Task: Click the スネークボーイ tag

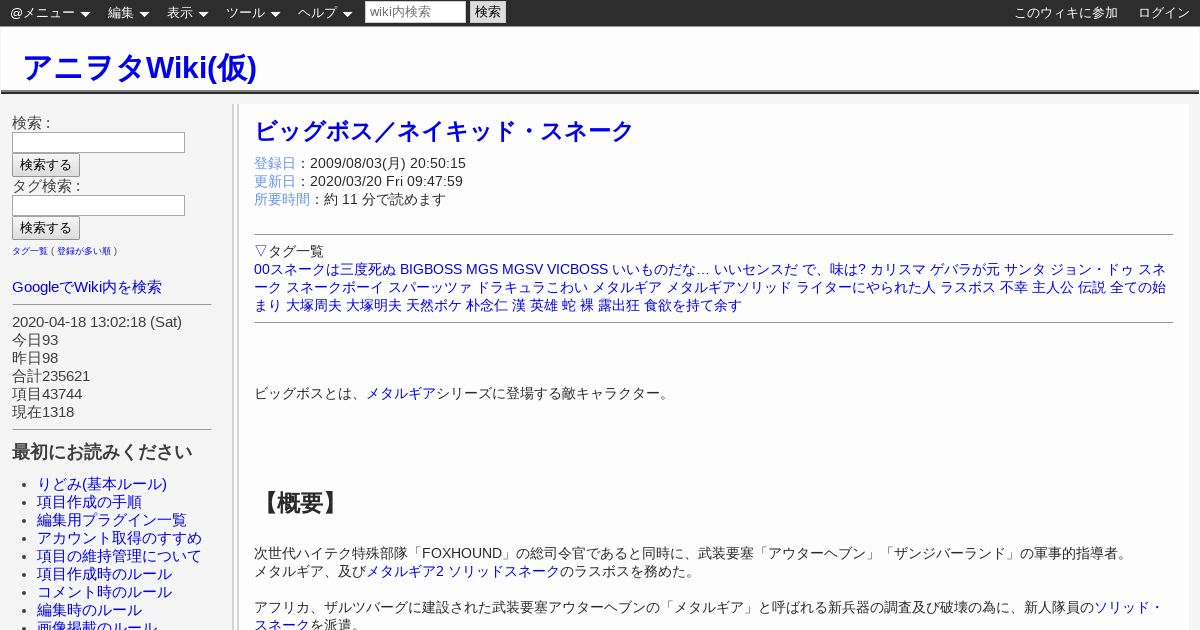Action: 335,287
